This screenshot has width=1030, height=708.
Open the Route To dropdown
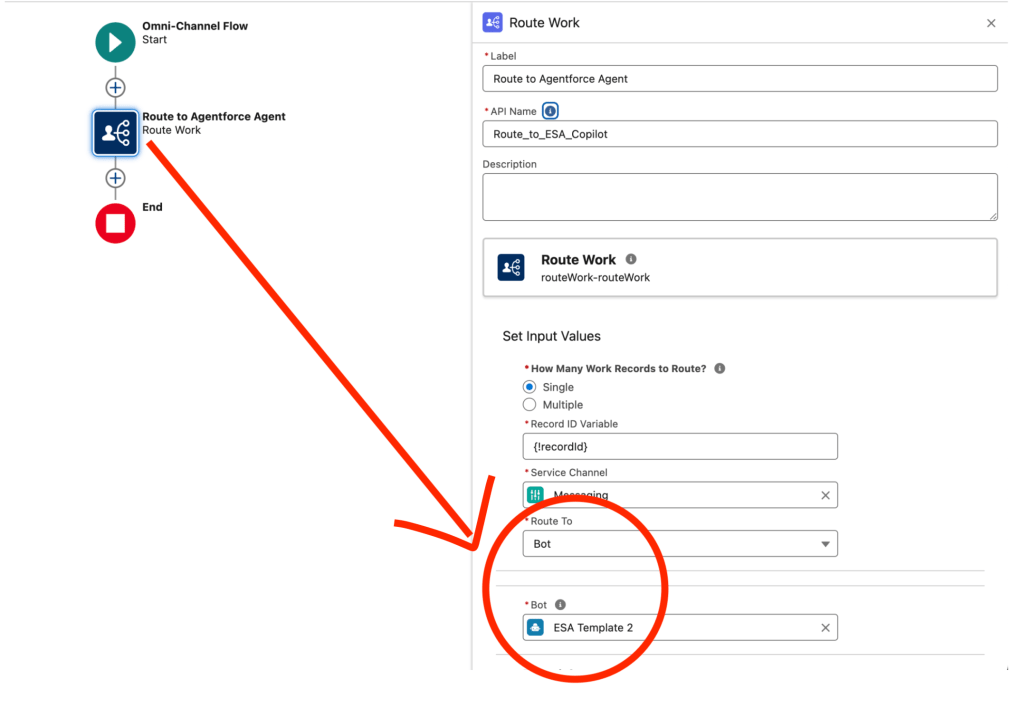click(679, 544)
